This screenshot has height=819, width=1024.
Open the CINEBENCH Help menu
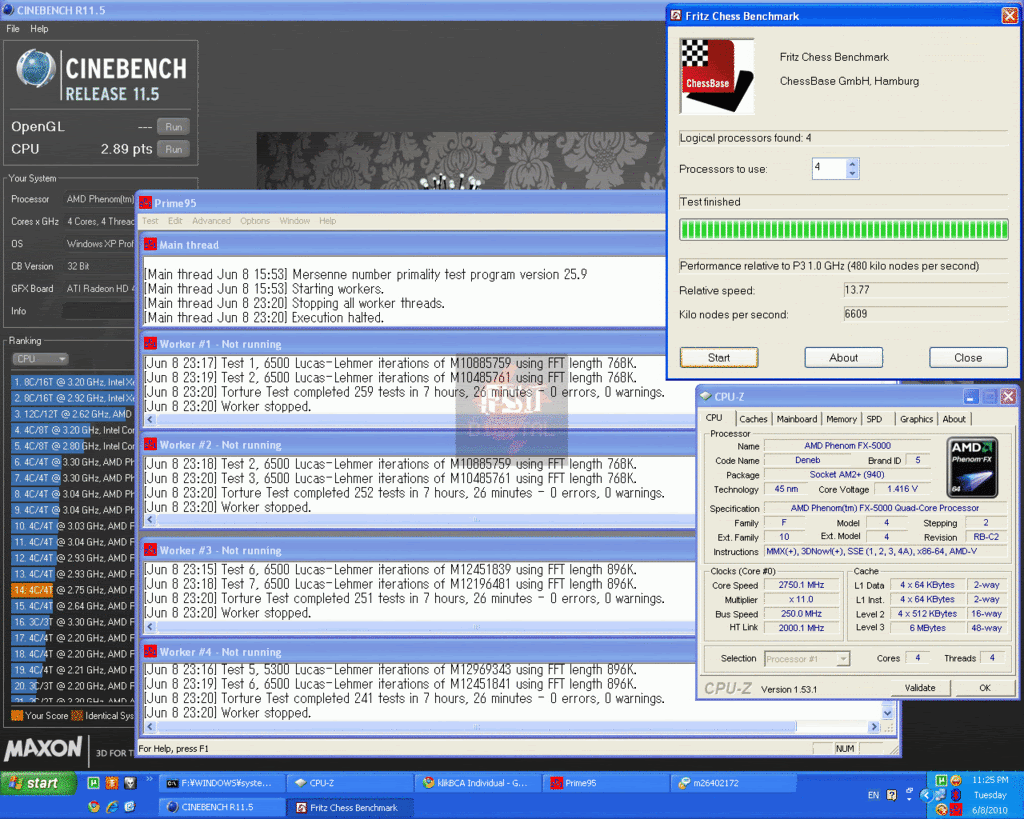(39, 29)
